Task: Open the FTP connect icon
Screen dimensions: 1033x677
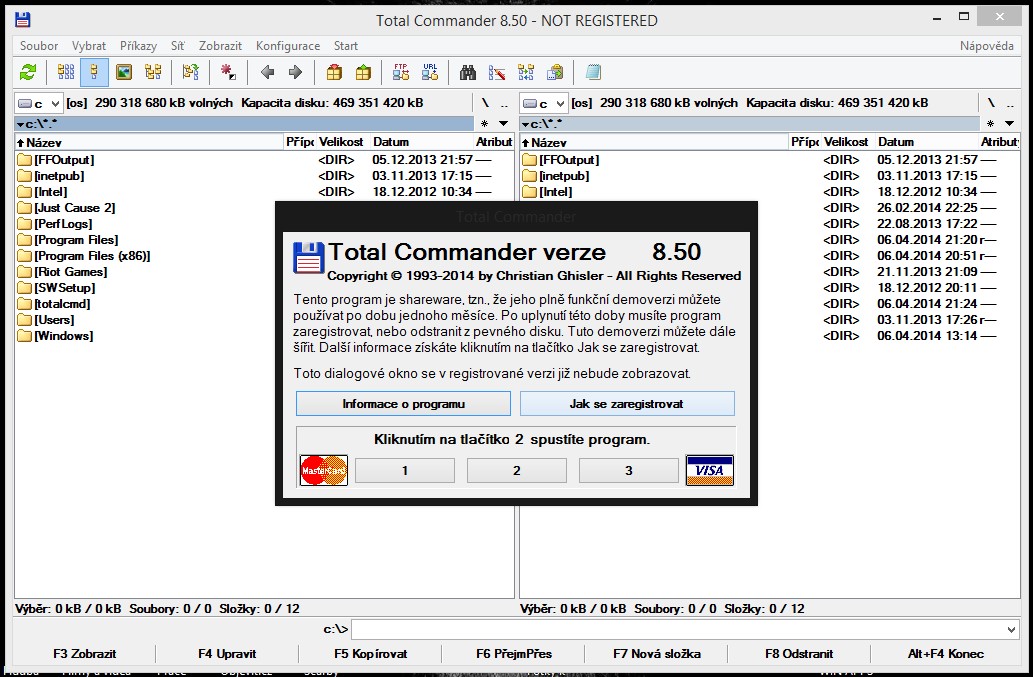Action: [x=401, y=72]
